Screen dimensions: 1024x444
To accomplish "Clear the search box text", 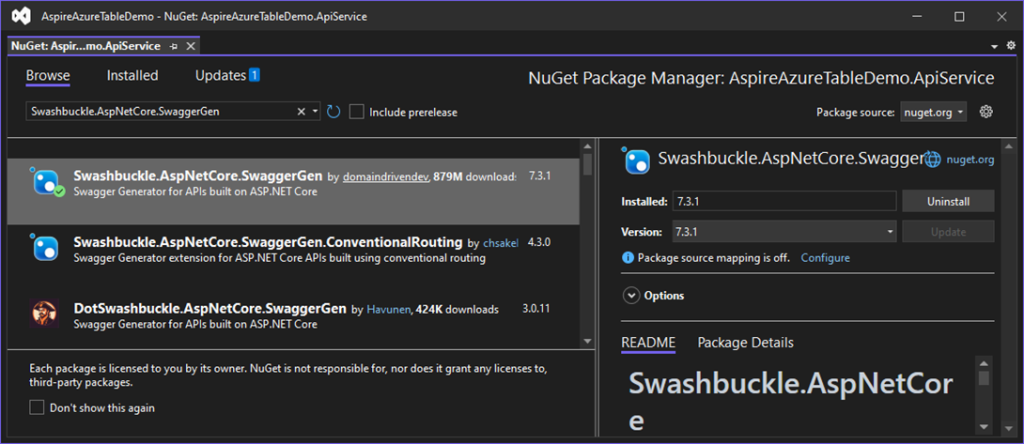I will point(301,112).
